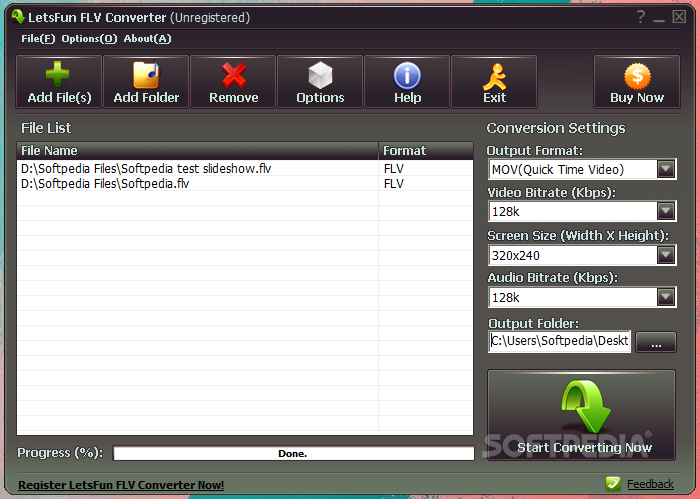Click the Add Folder toolbar button
Image resolution: width=700 pixels, height=499 pixels.
point(146,82)
